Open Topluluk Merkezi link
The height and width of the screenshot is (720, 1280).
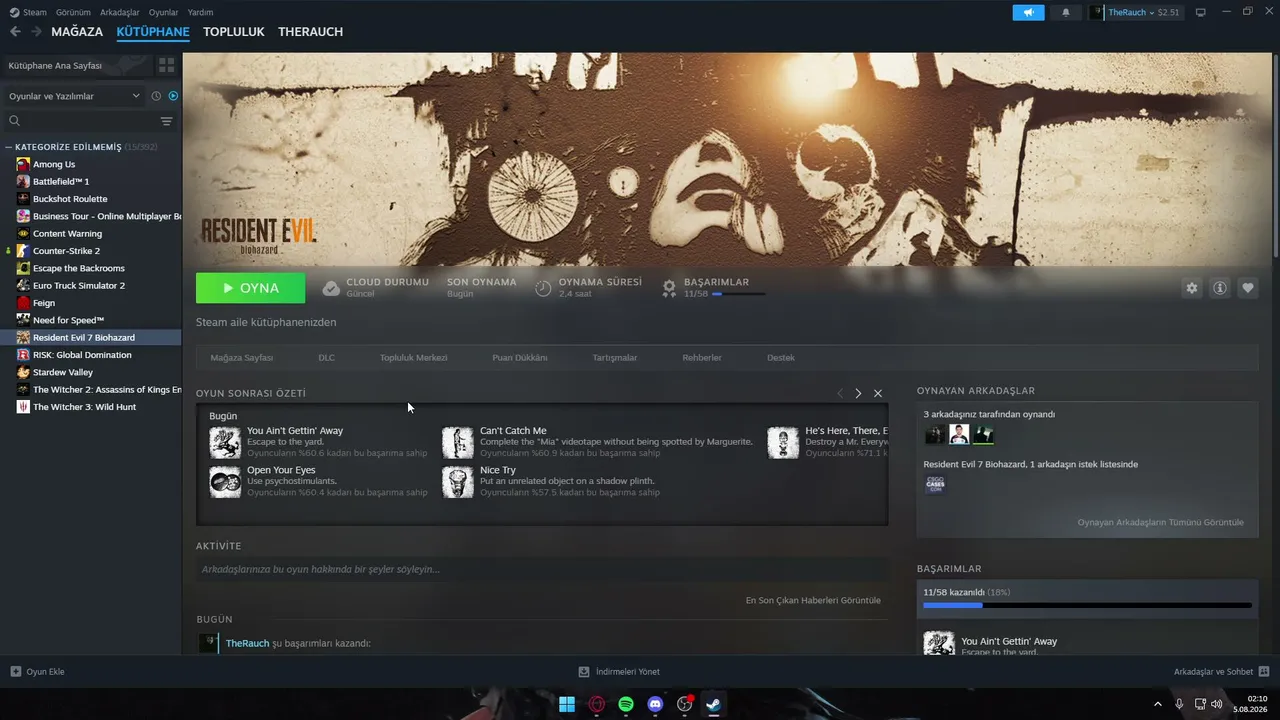pos(414,357)
